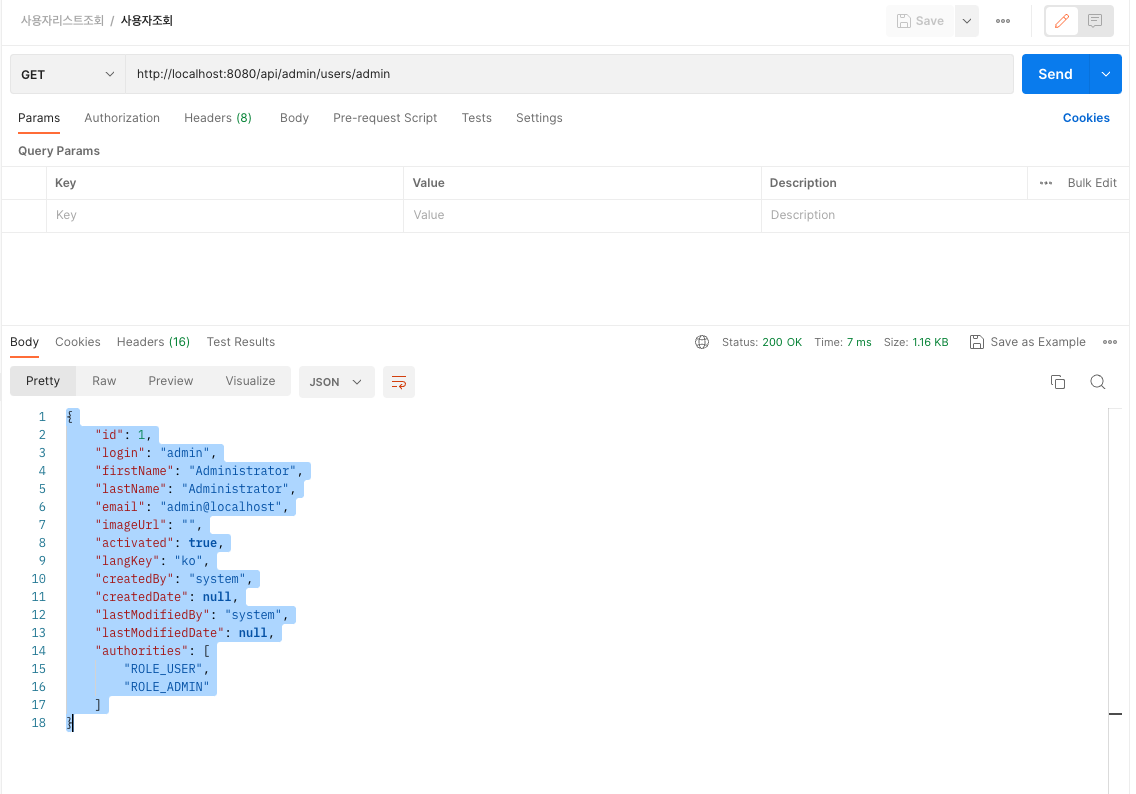The height and width of the screenshot is (794, 1136).
Task: Click the Status 200 OK text
Action: (761, 342)
